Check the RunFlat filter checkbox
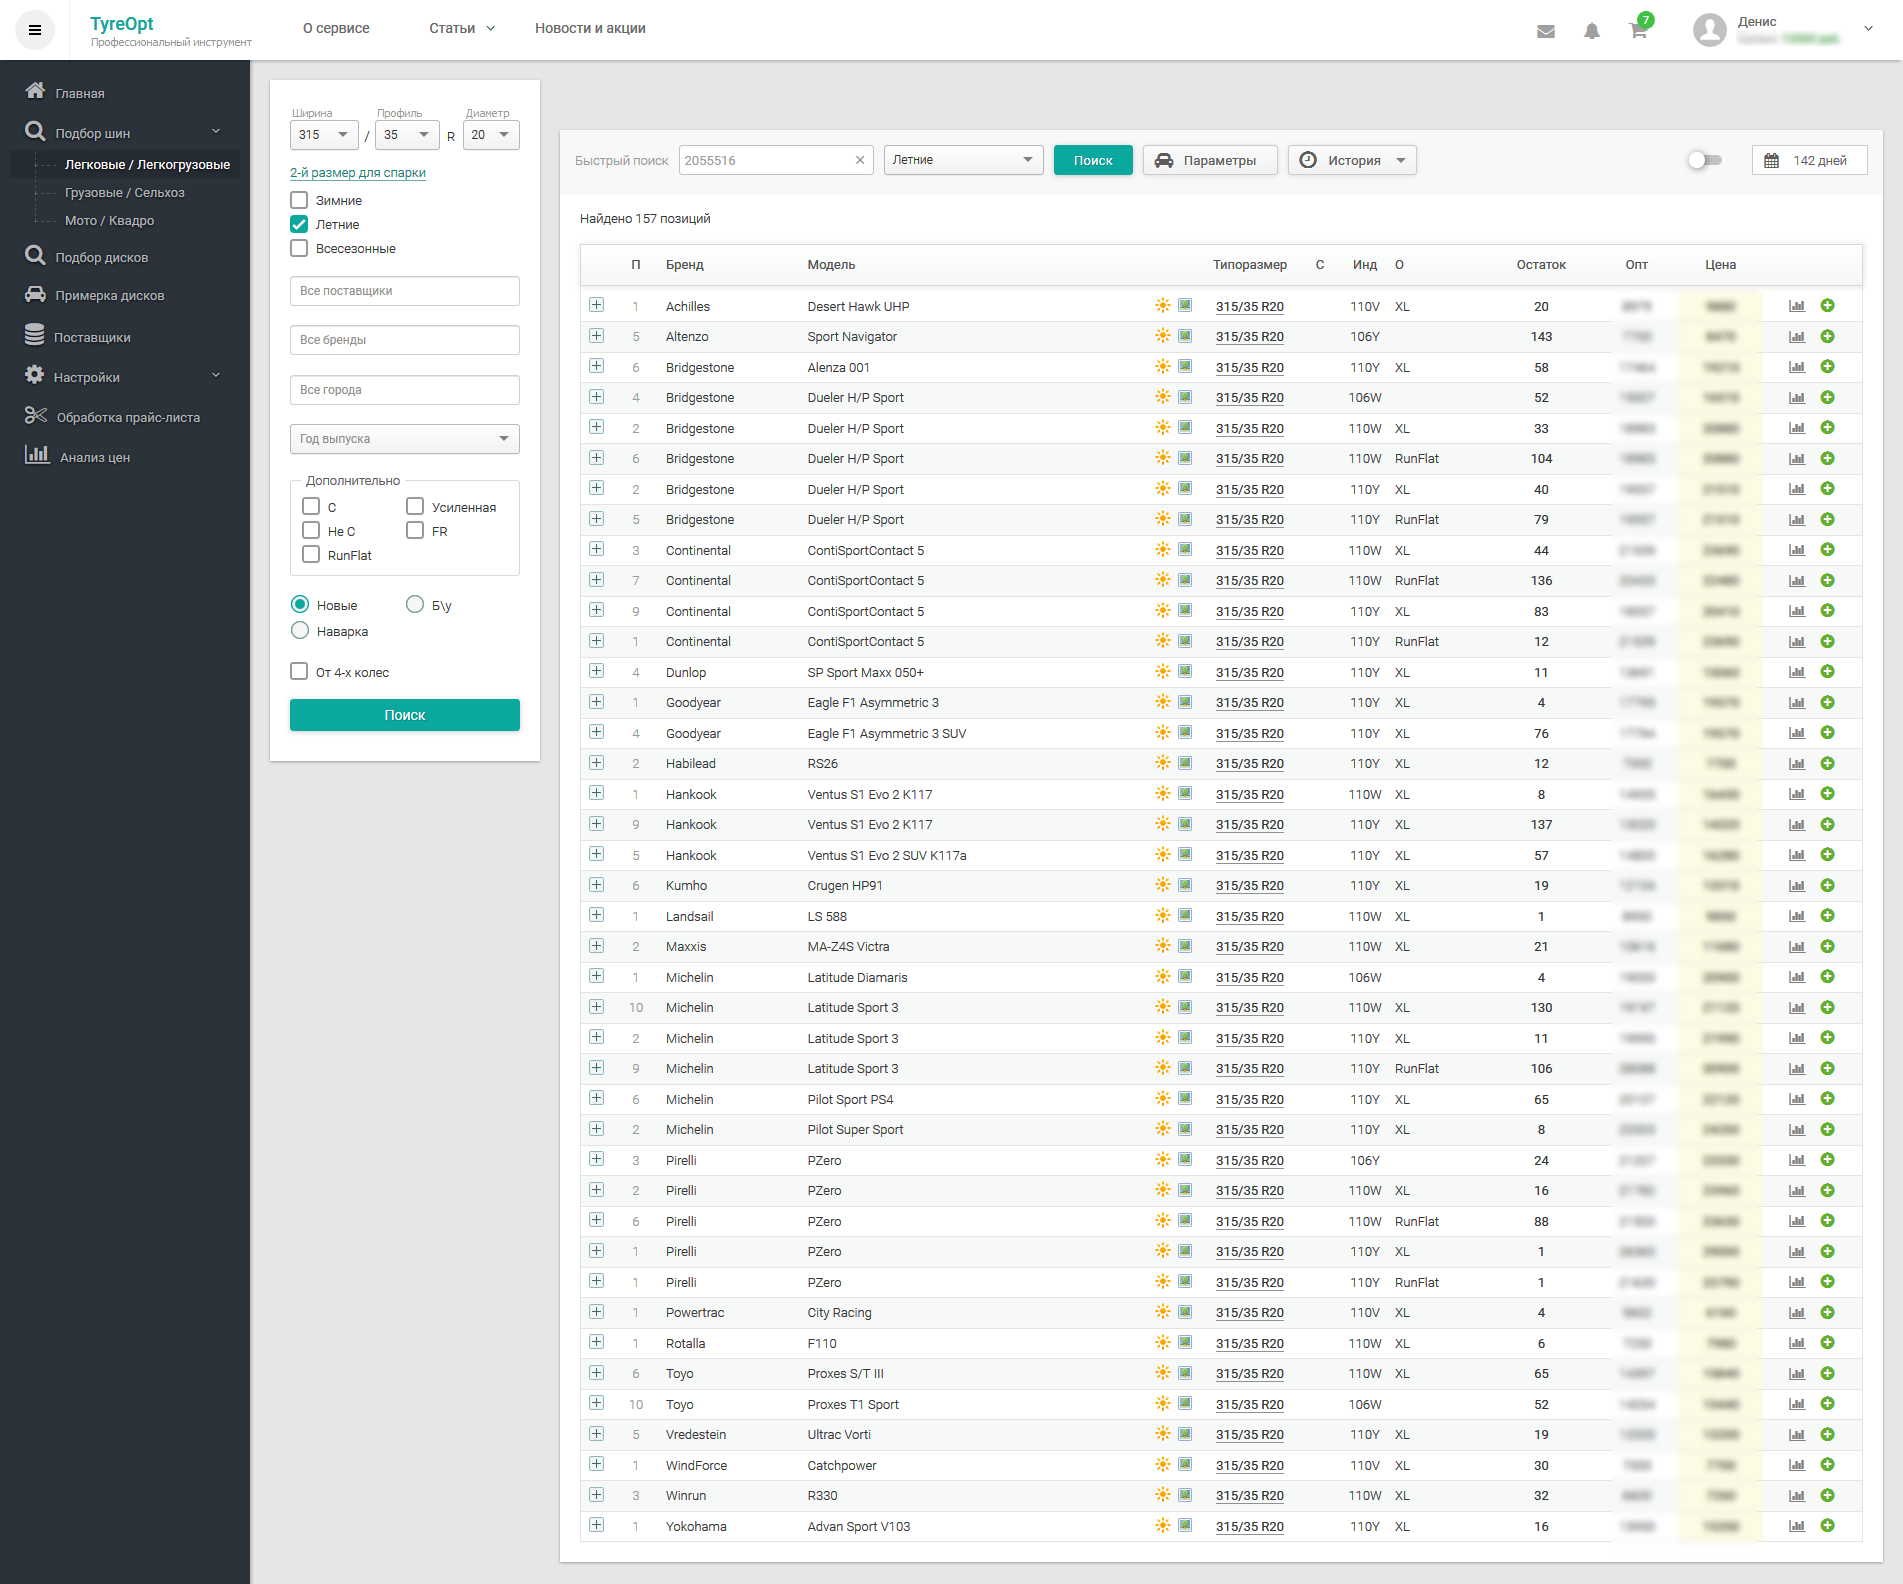Image resolution: width=1903 pixels, height=1584 pixels. click(311, 555)
